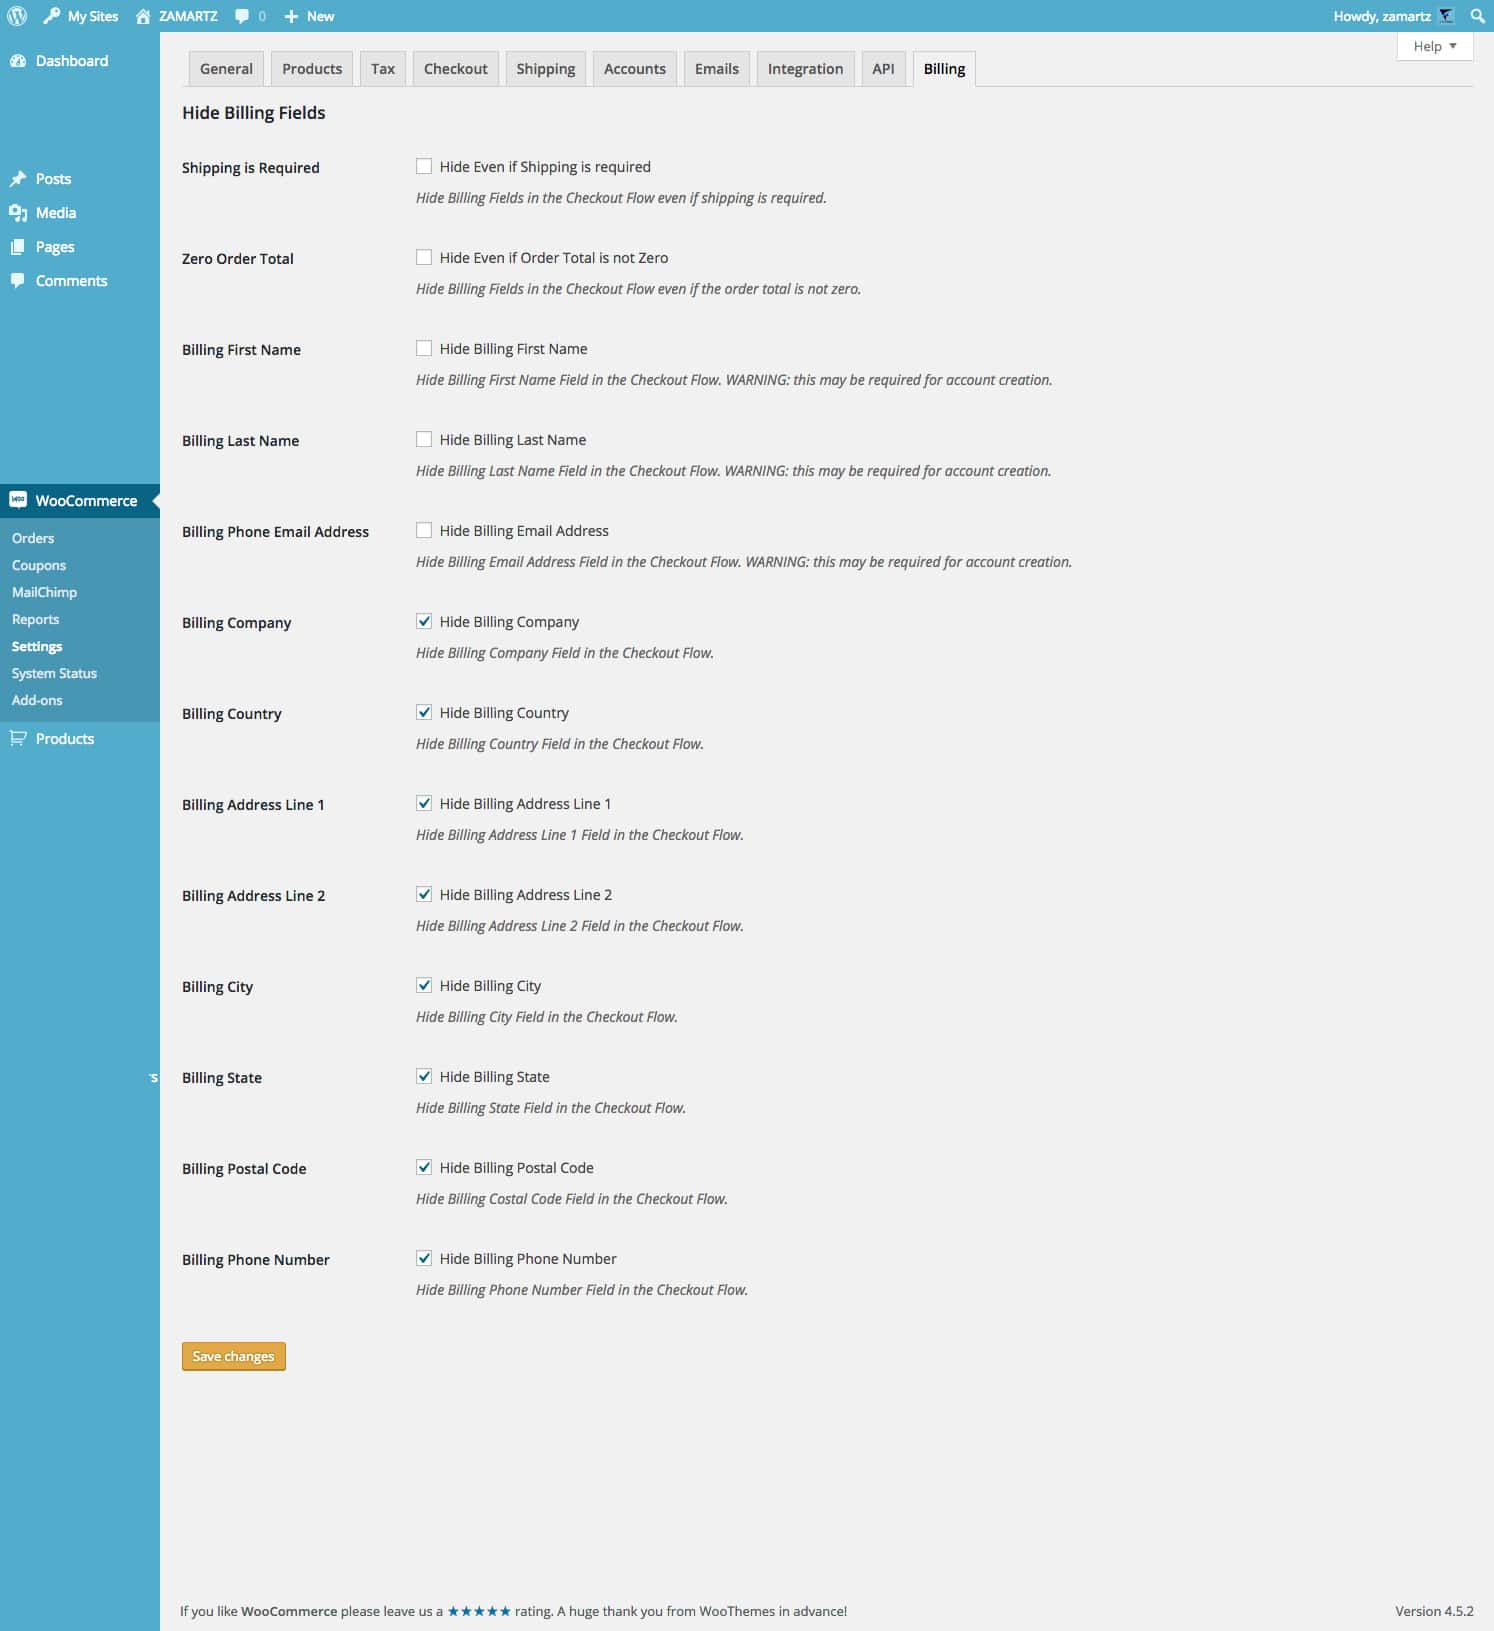Viewport: 1494px width, 1631px height.
Task: Open the comments bubble icon in admin bar
Action: pyautogui.click(x=242, y=17)
